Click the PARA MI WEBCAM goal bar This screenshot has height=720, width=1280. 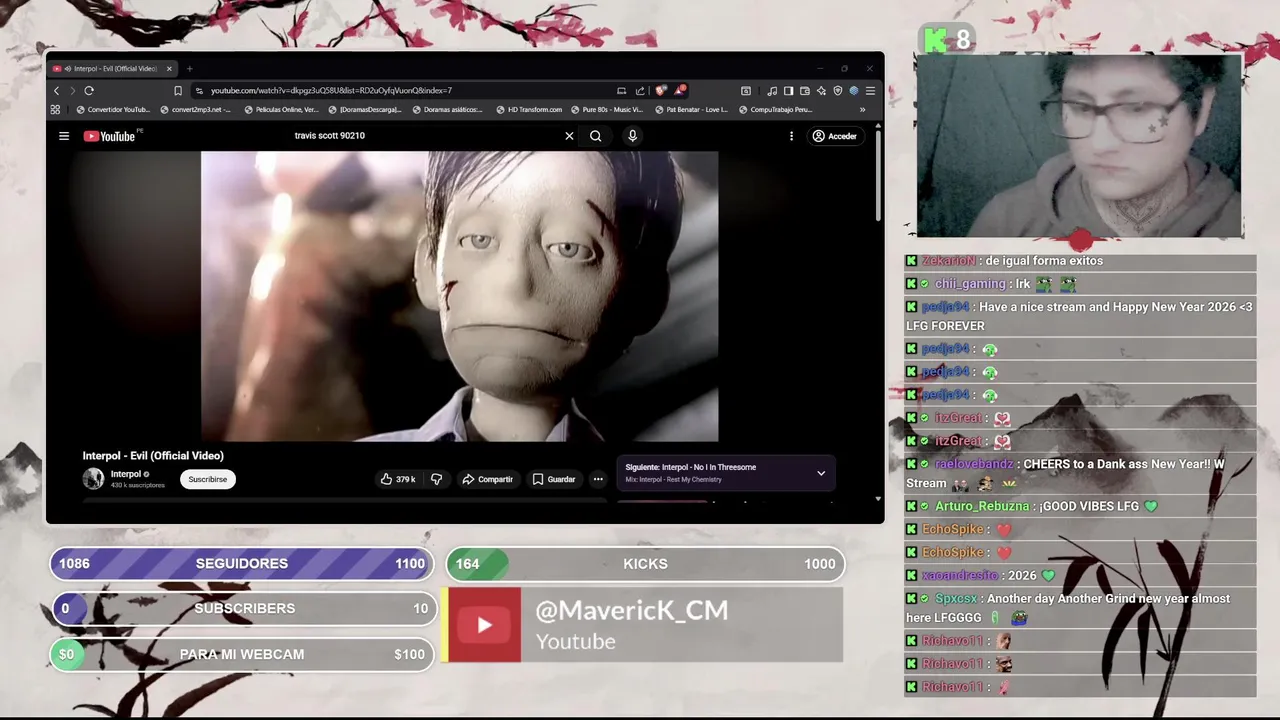tap(242, 654)
